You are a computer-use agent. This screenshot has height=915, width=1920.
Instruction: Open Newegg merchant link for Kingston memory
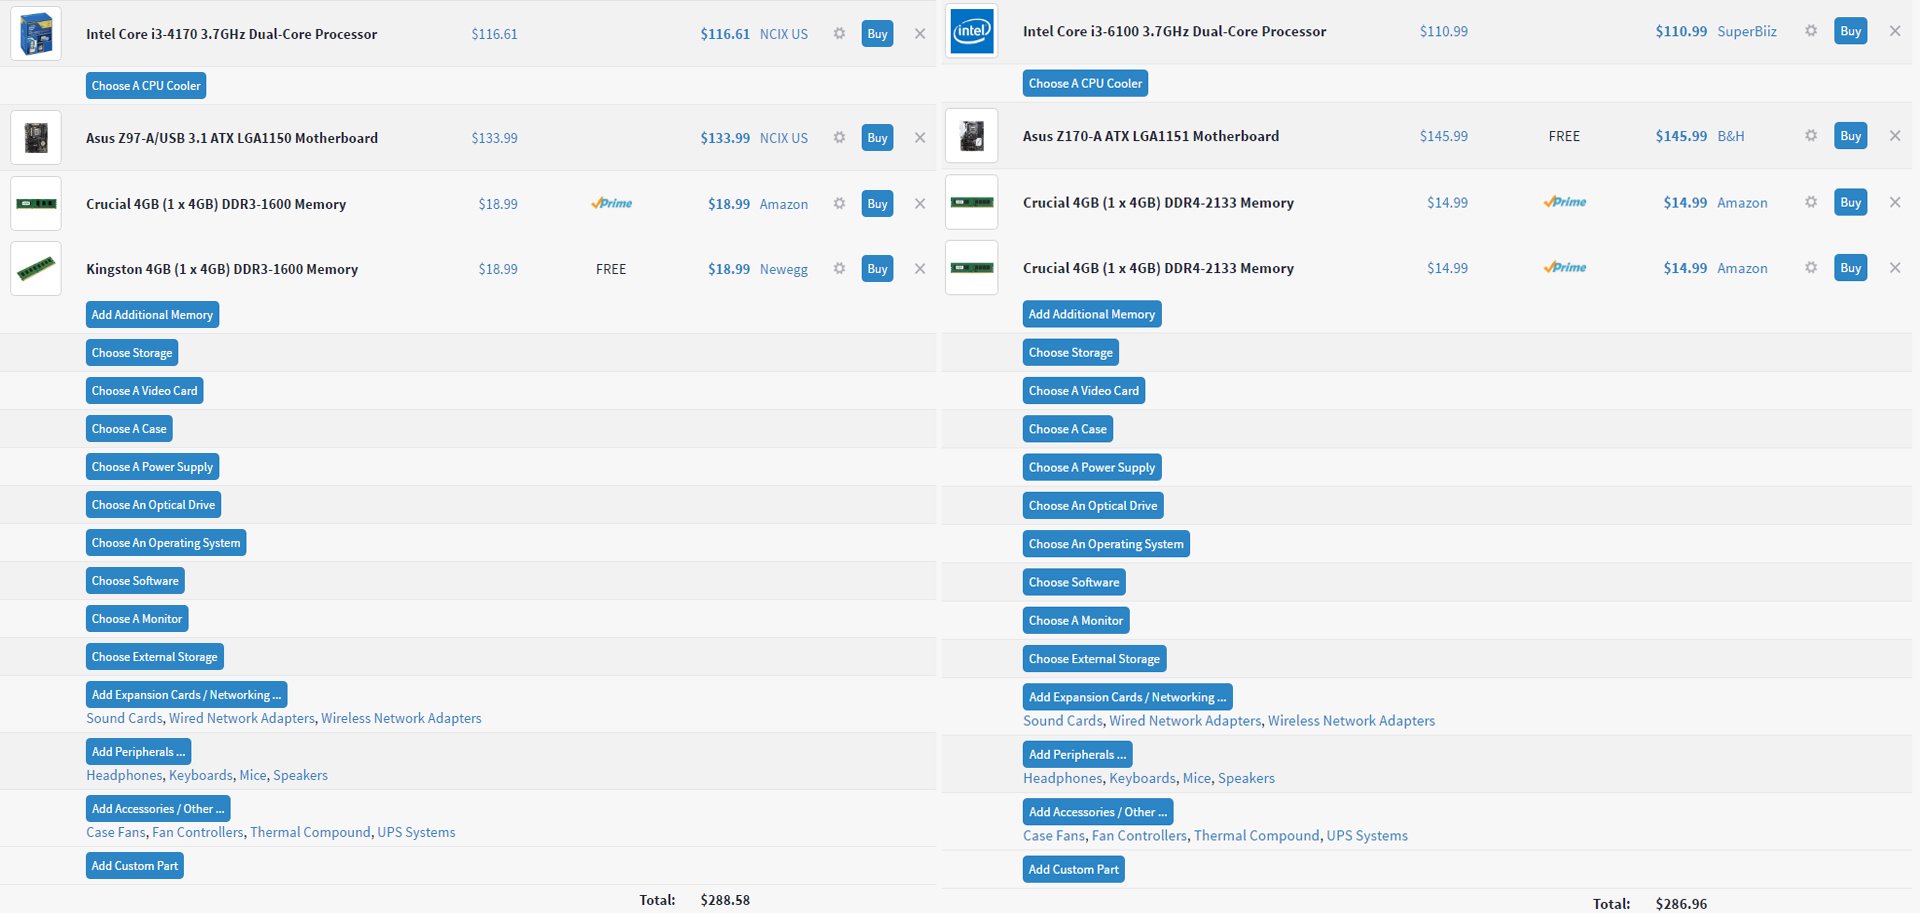(784, 269)
